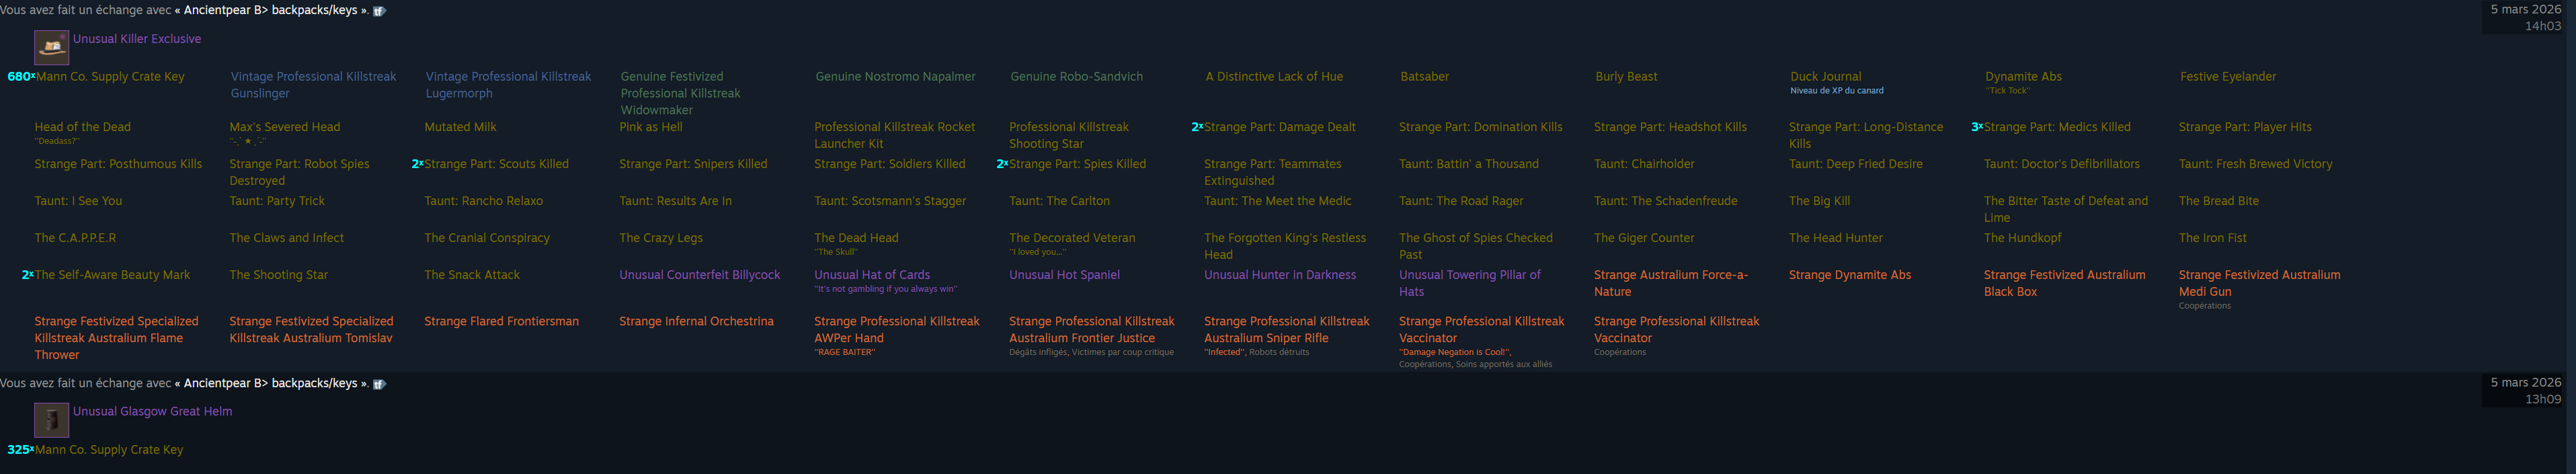The width and height of the screenshot is (2576, 474).
Task: Open the Ancientpear B> profile in the 14h03 trade
Action: (x=271, y=10)
